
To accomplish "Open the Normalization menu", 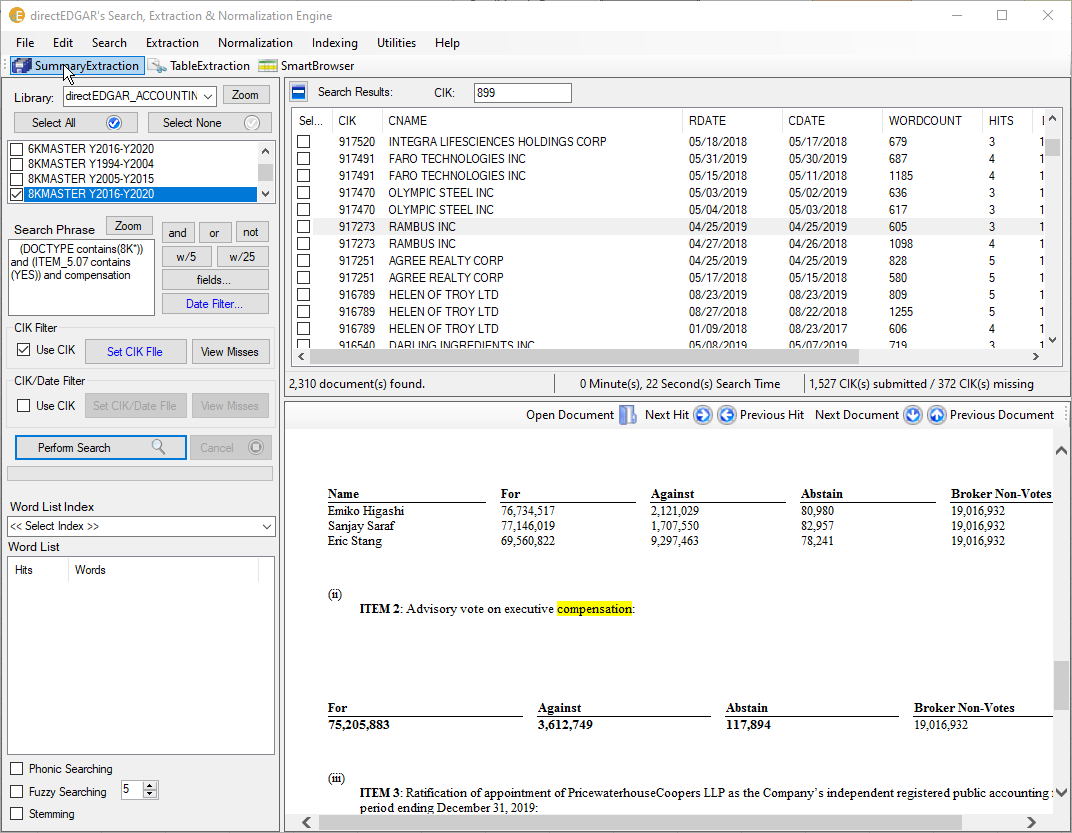I will tap(255, 43).
